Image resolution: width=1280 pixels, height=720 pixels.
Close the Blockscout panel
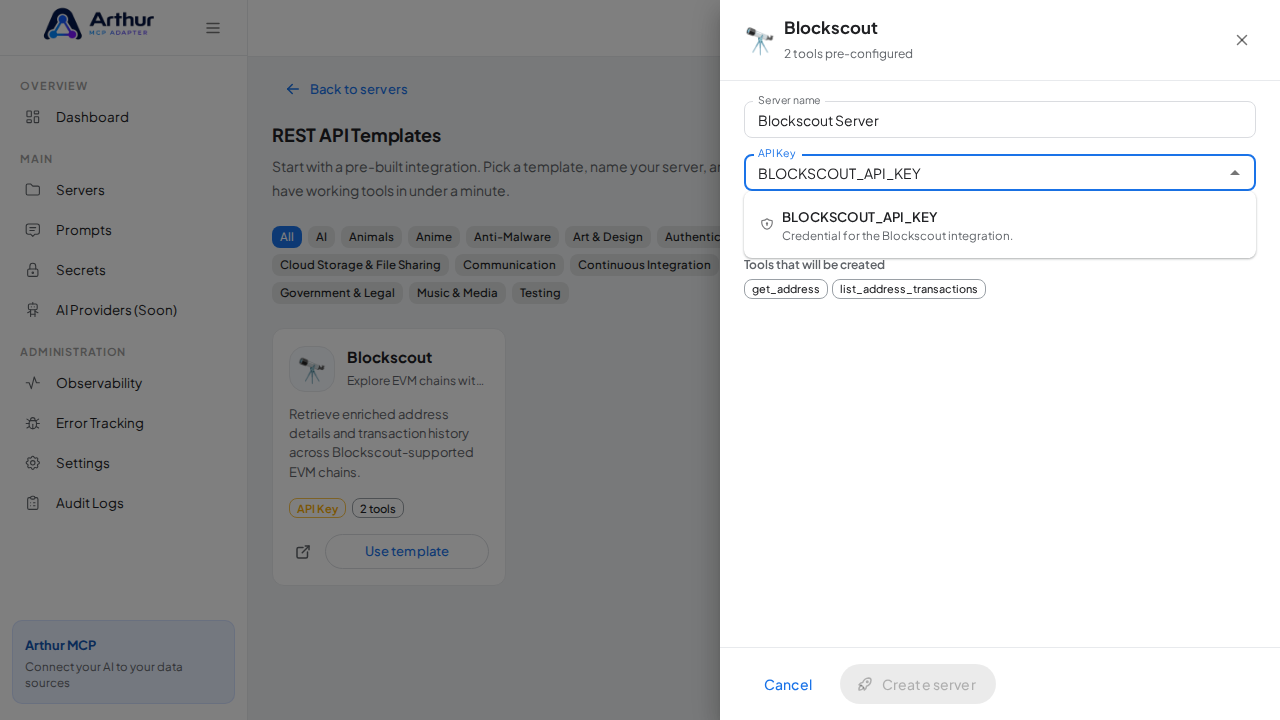click(x=1242, y=40)
